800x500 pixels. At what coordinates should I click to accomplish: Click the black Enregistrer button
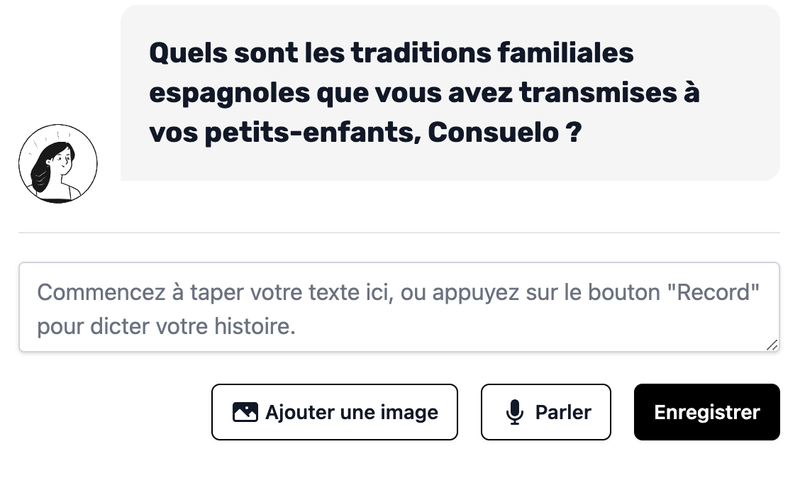[706, 412]
